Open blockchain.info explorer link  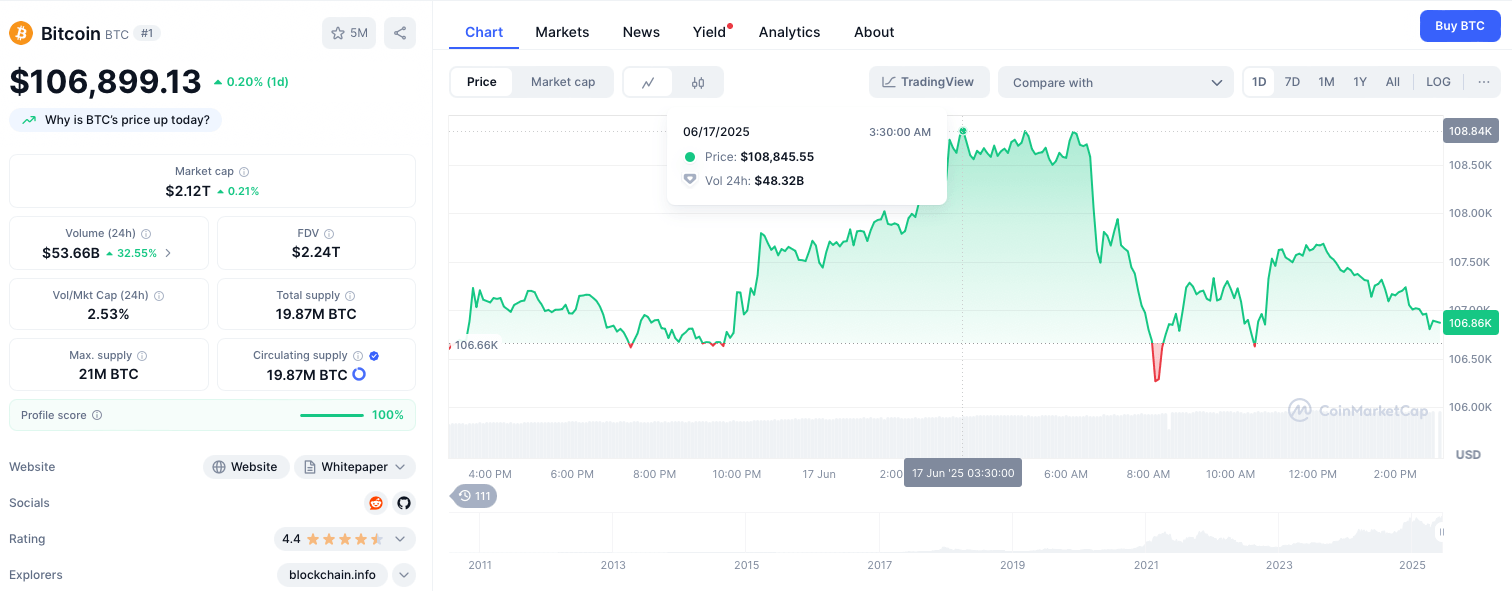click(332, 575)
